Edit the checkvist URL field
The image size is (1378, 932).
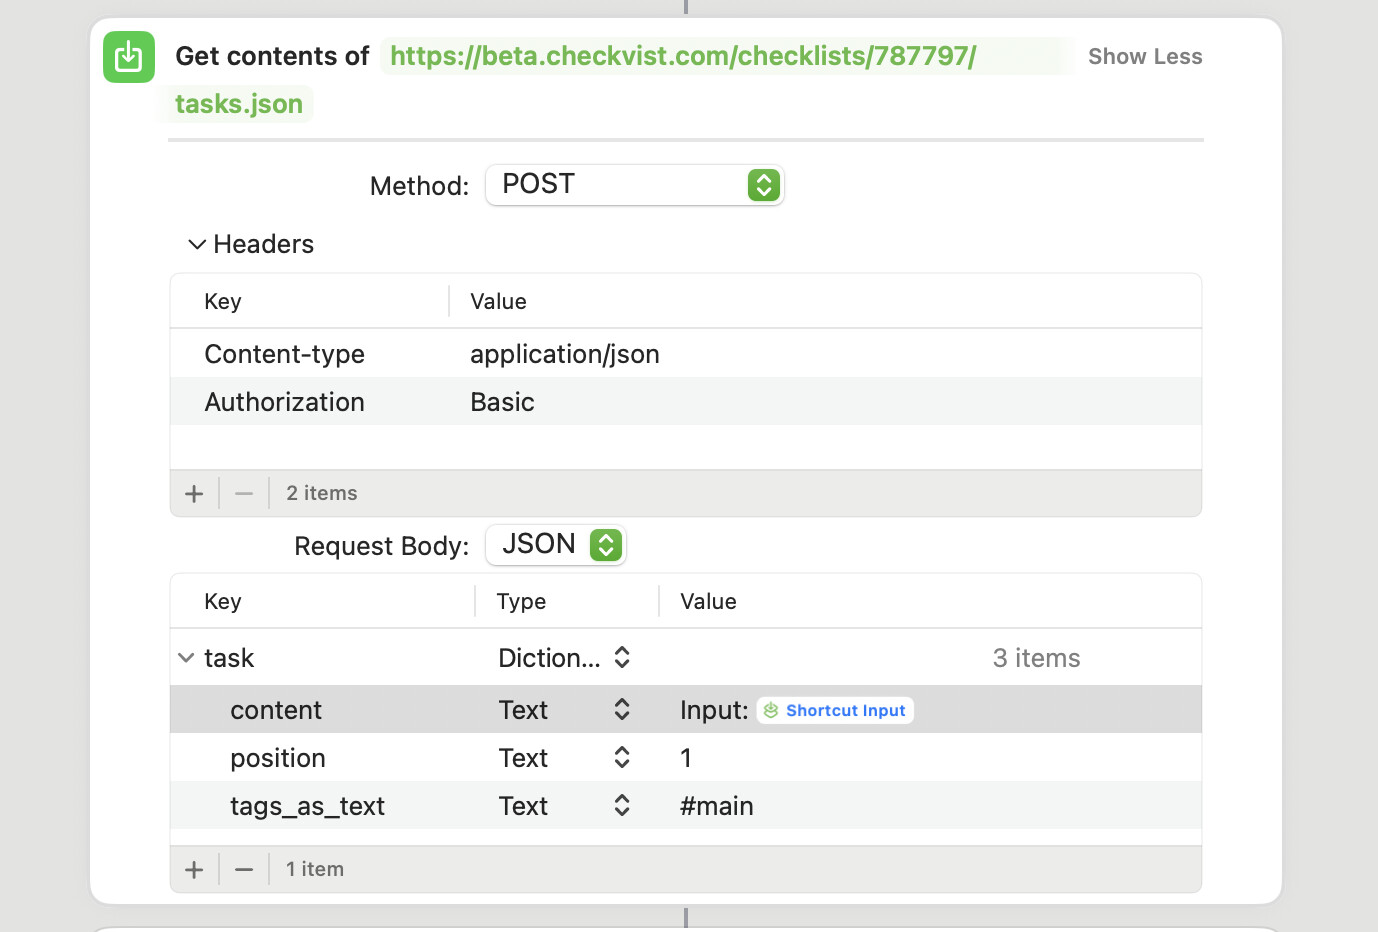pyautogui.click(x=682, y=57)
